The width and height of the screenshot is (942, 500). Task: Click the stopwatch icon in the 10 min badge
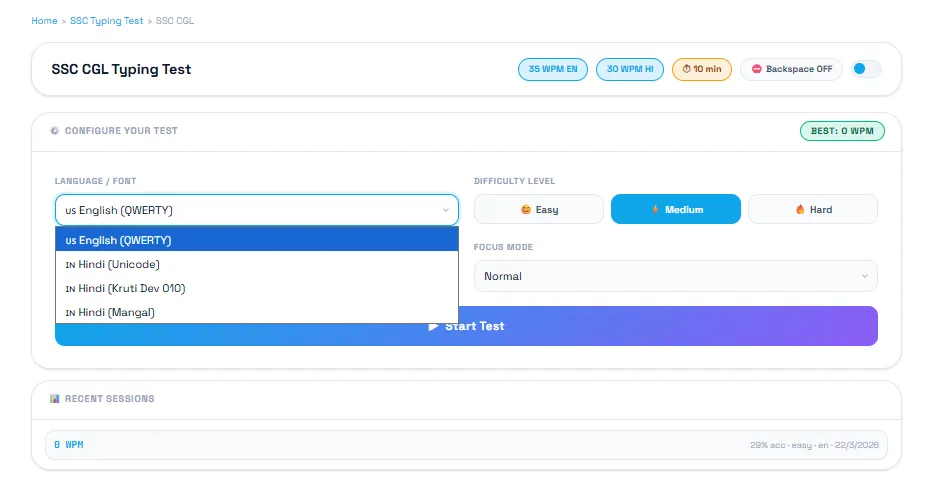[686, 70]
